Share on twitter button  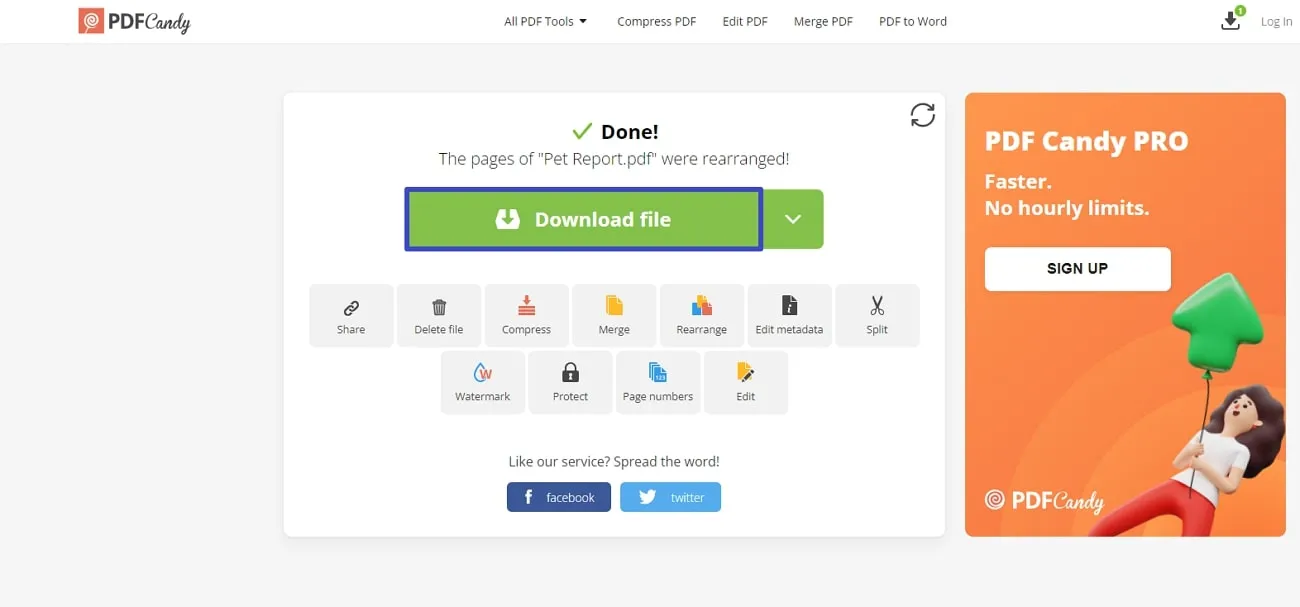point(670,497)
